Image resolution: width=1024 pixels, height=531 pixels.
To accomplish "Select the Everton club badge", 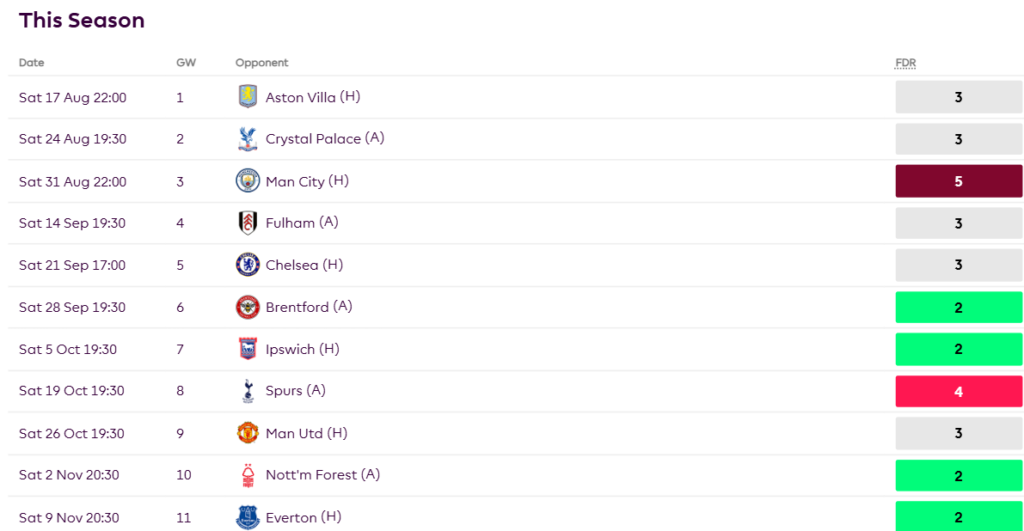I will pos(247,517).
